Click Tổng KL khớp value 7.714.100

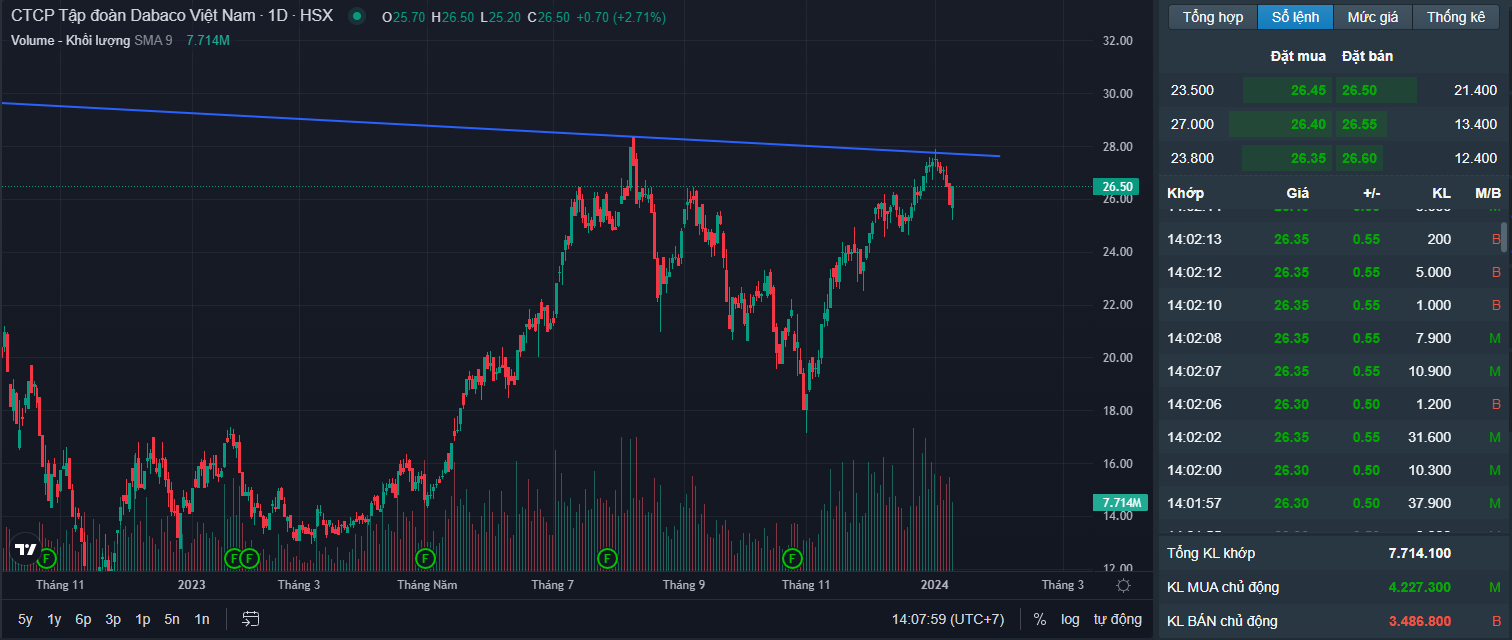[x=1420, y=553]
